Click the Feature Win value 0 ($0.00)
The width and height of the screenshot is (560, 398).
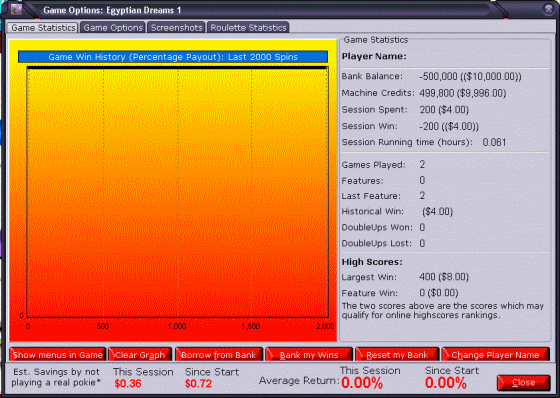pyautogui.click(x=439, y=293)
